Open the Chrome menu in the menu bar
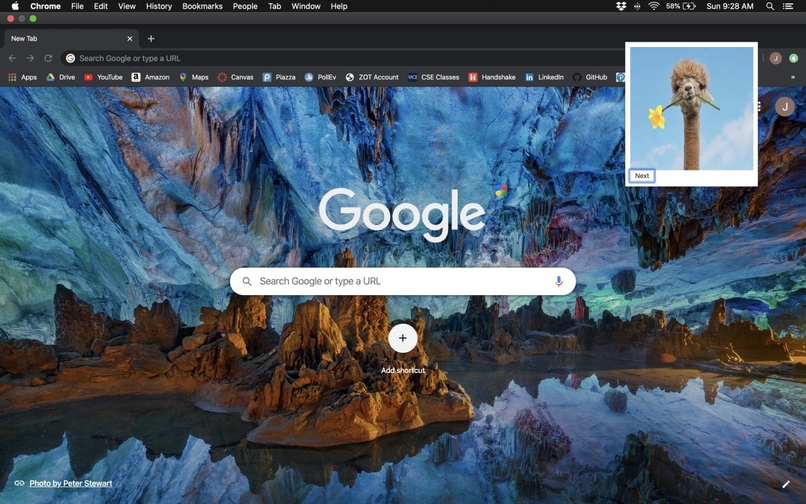This screenshot has height=504, width=806. pyautogui.click(x=45, y=6)
